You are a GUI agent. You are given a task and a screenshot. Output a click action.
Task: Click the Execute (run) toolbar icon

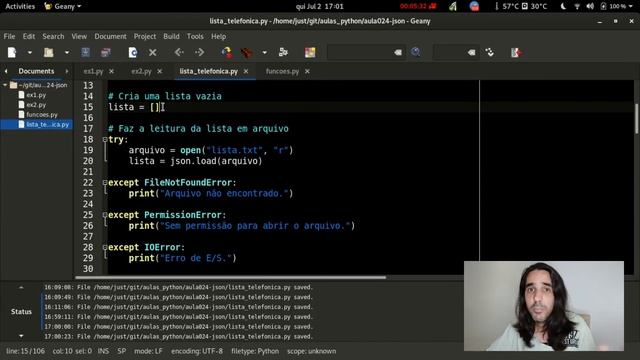coord(283,52)
